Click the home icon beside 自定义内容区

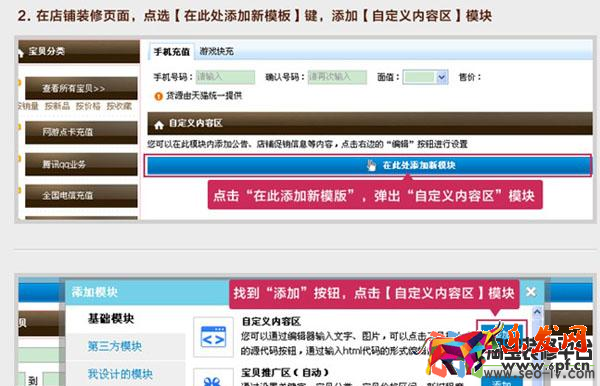pyautogui.click(x=159, y=124)
